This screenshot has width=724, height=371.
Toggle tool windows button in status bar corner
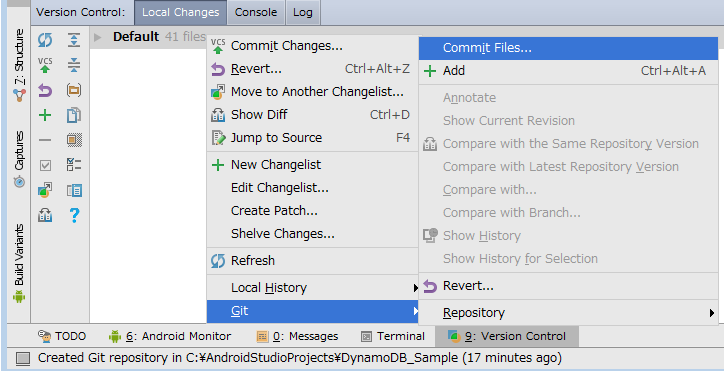(23, 358)
